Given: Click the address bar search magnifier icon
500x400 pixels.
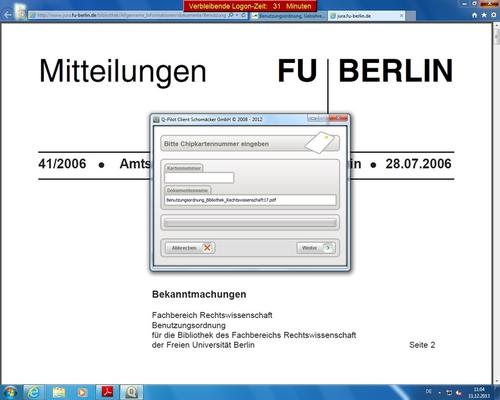Looking at the screenshot, I should point(231,15).
